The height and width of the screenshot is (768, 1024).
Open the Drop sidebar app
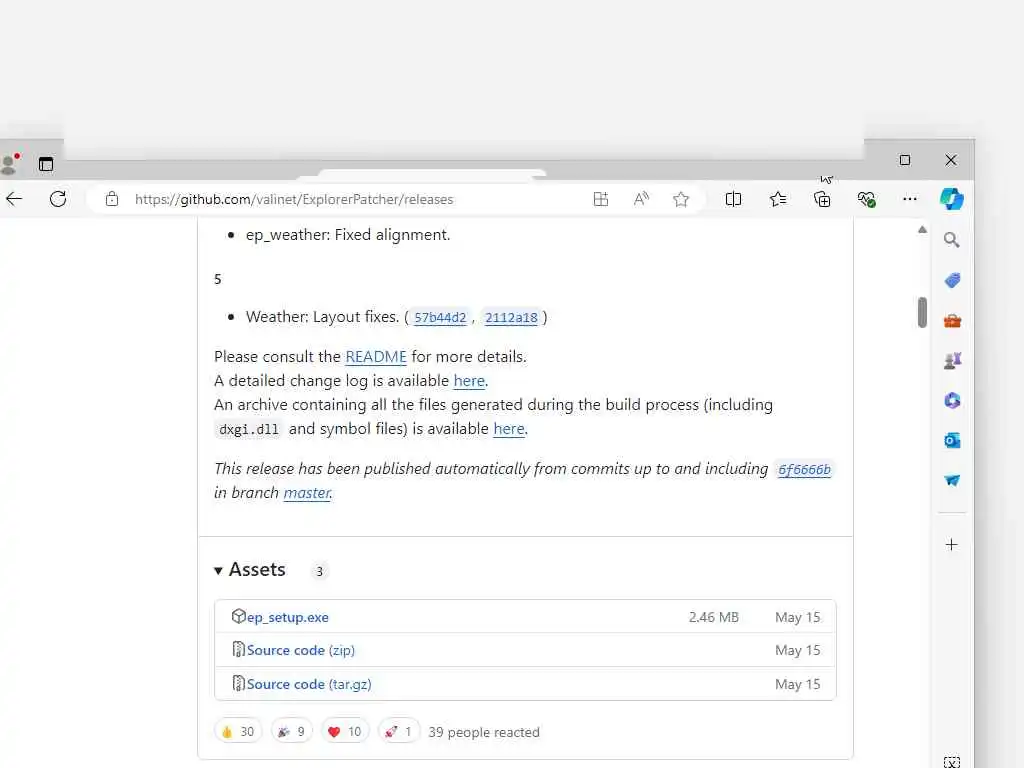click(952, 481)
